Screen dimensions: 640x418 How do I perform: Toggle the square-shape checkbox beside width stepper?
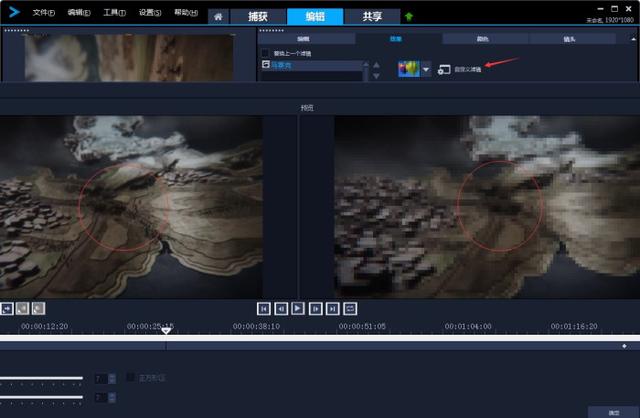click(130, 378)
